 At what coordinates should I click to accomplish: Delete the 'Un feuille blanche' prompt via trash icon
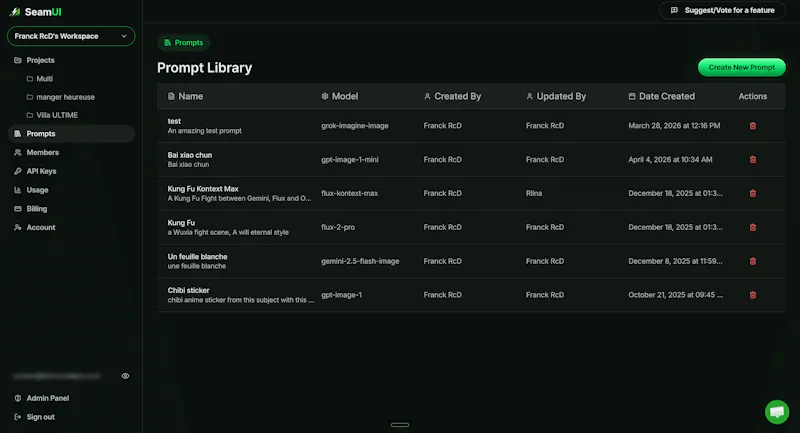tap(753, 261)
